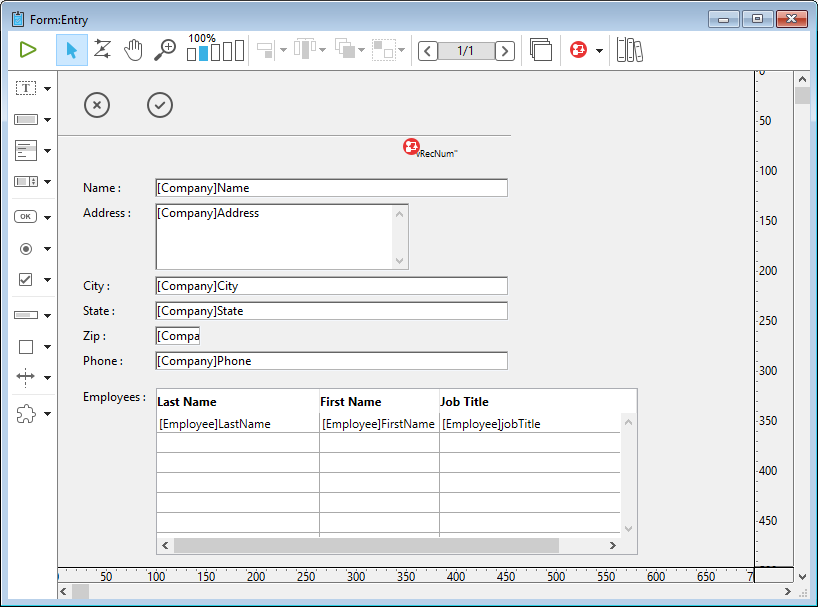Open the dropdown arrow beside red badge icon

599,51
